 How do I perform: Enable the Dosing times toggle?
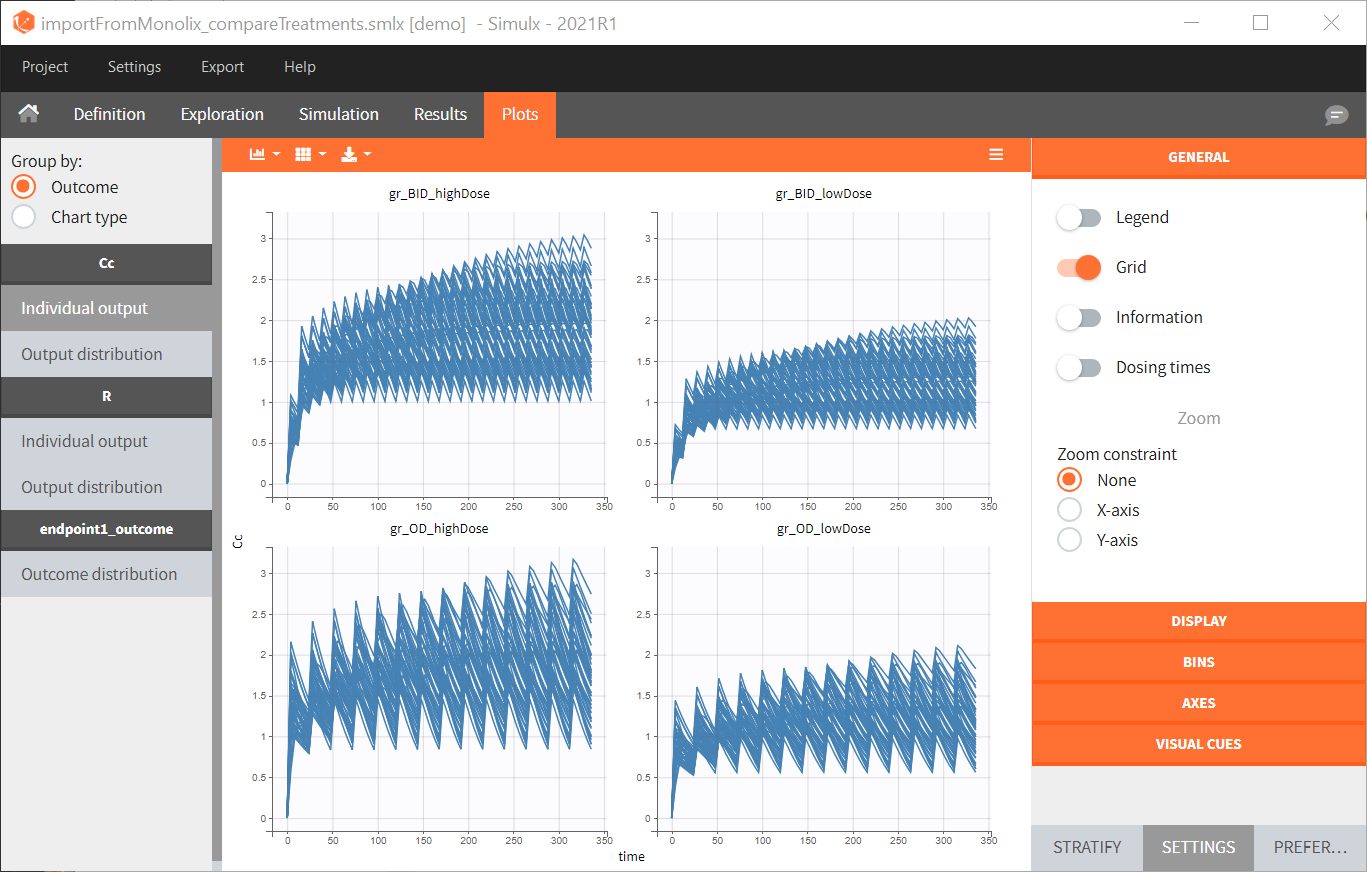click(1078, 367)
